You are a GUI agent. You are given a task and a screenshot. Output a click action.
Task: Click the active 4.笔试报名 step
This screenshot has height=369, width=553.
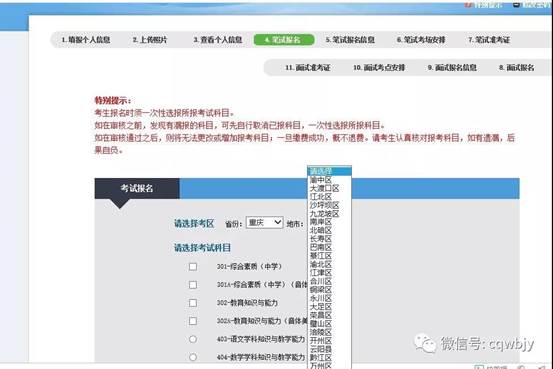tap(284, 40)
